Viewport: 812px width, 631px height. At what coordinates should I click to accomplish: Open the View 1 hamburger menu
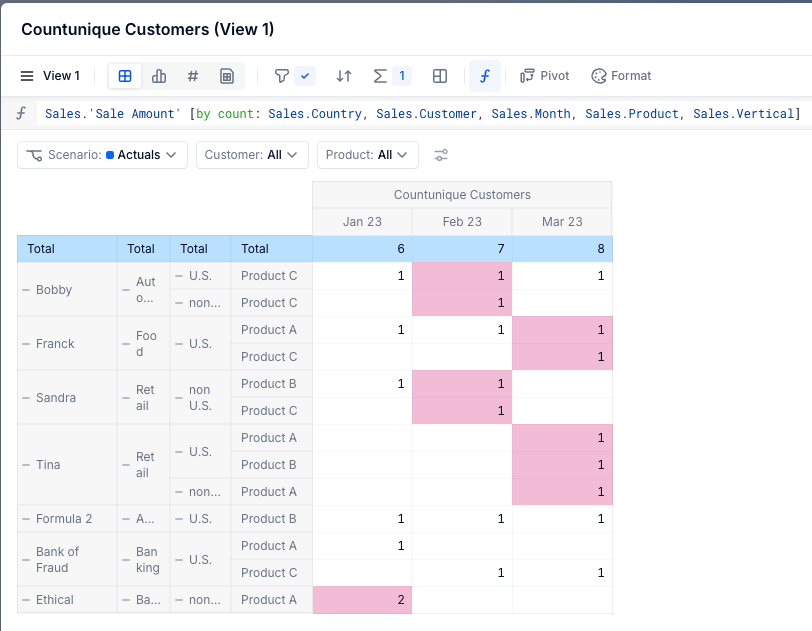point(27,76)
